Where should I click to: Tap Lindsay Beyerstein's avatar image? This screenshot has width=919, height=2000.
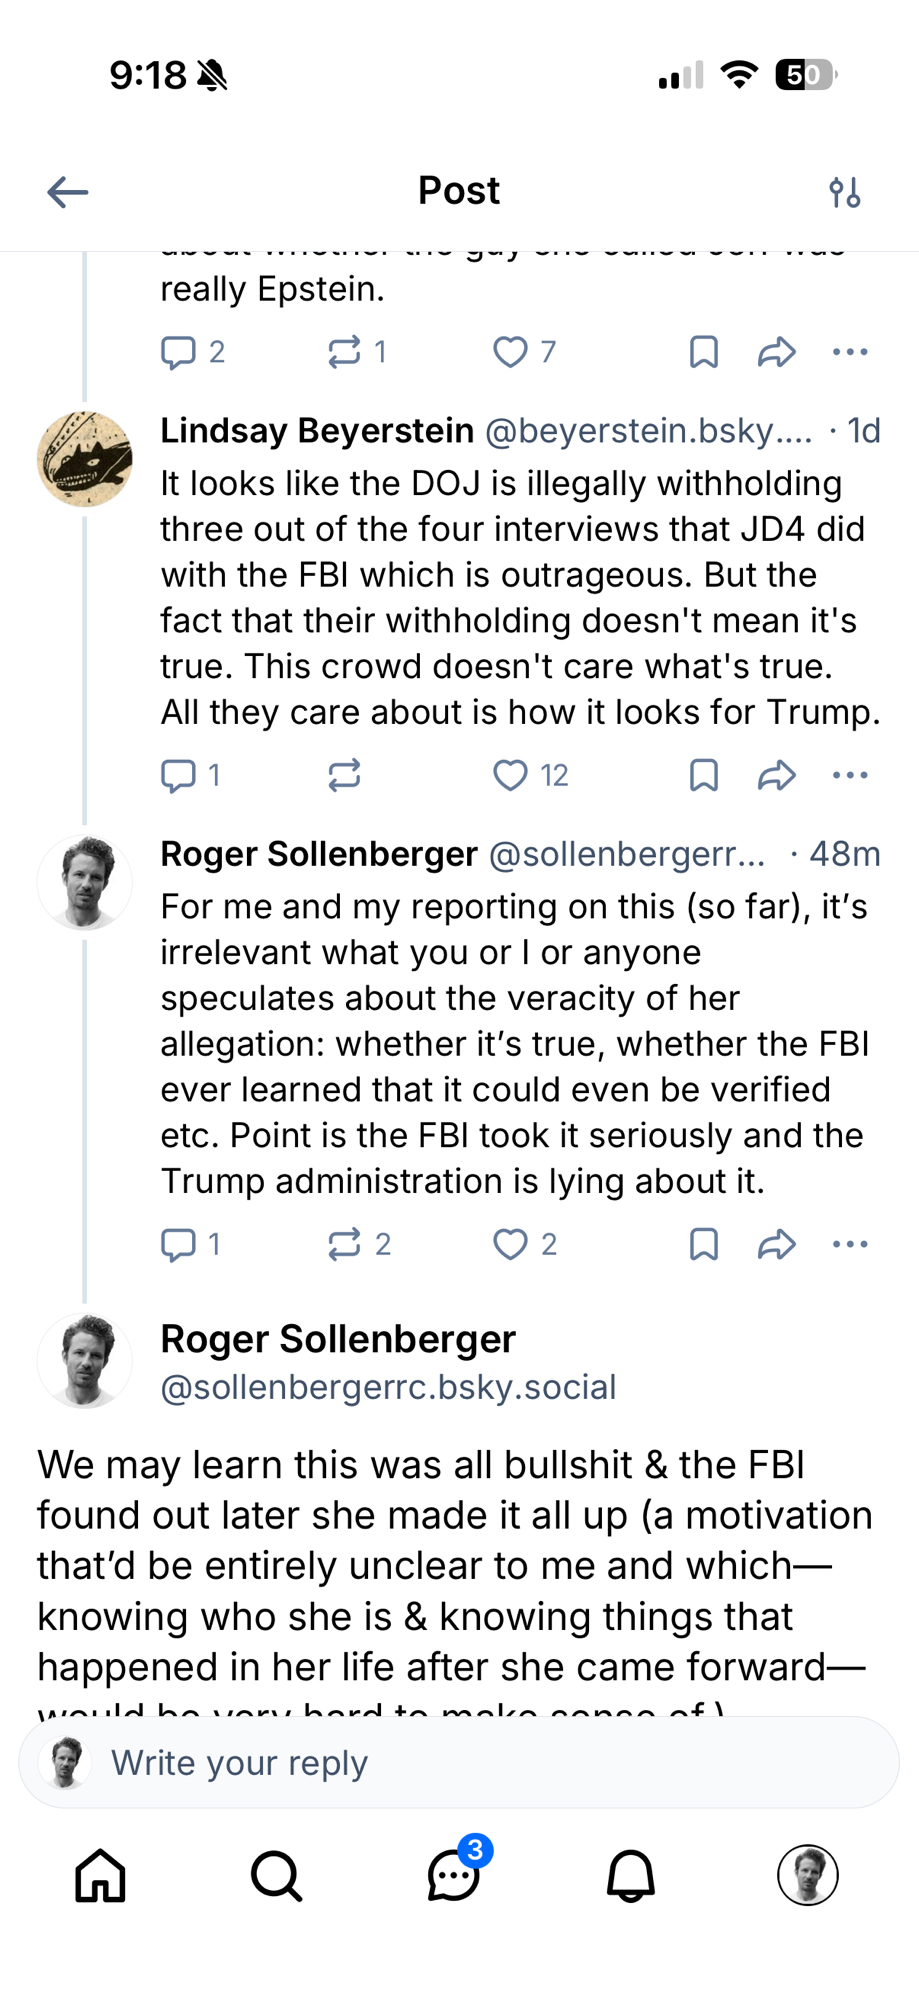coord(85,459)
